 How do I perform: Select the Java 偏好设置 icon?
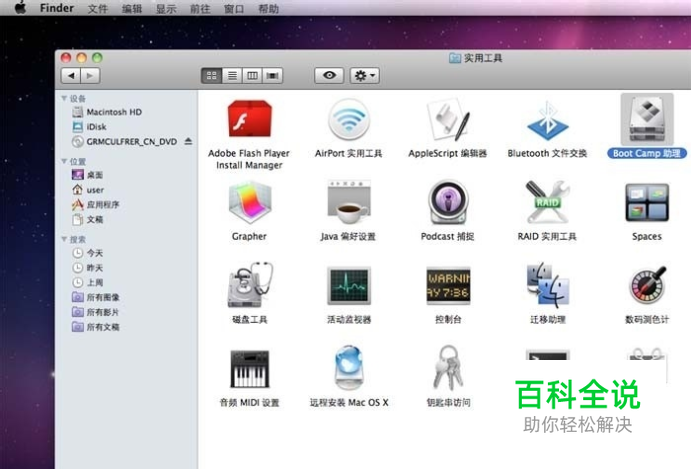pos(349,203)
